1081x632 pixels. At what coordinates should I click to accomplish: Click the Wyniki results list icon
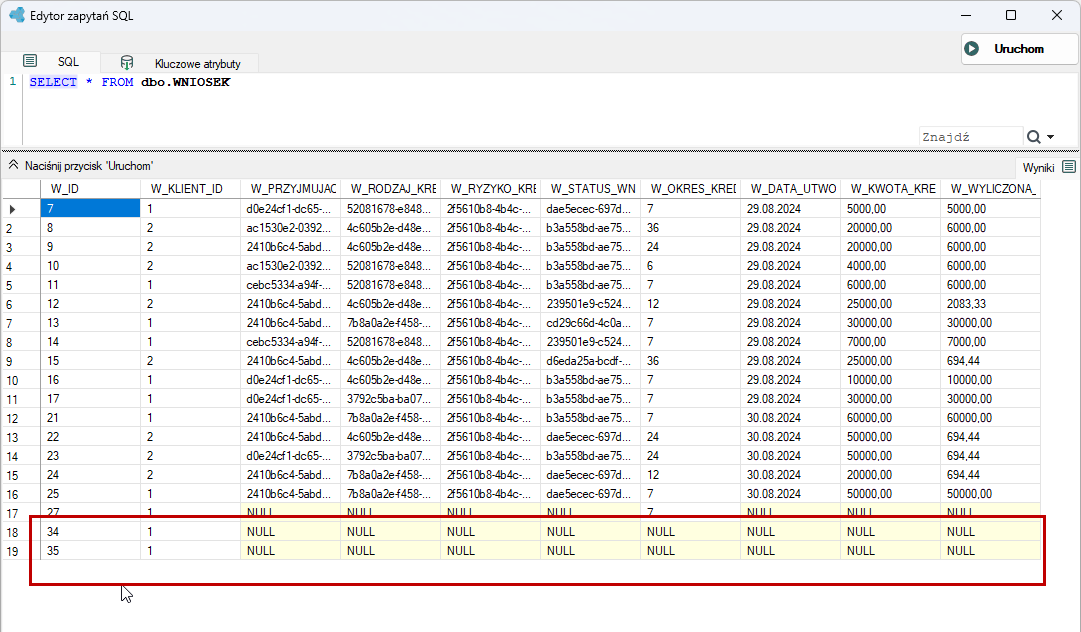(1069, 167)
